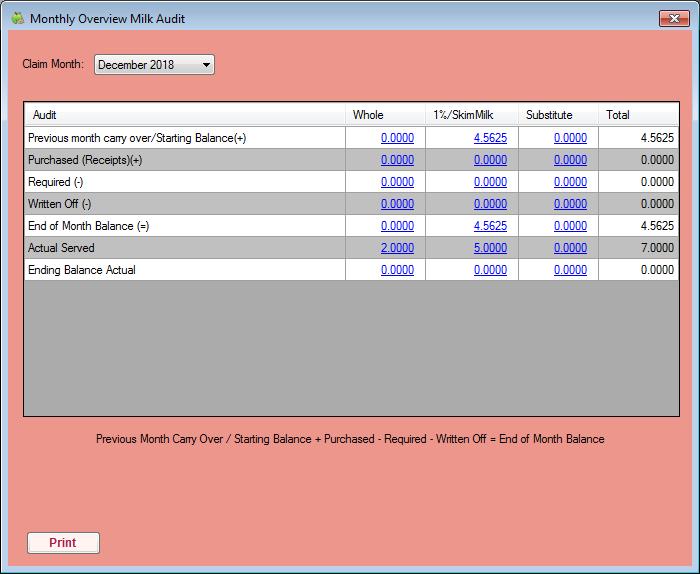
Task: Click Total 0.0000 in Ending Balance Actual row
Action: [657, 270]
